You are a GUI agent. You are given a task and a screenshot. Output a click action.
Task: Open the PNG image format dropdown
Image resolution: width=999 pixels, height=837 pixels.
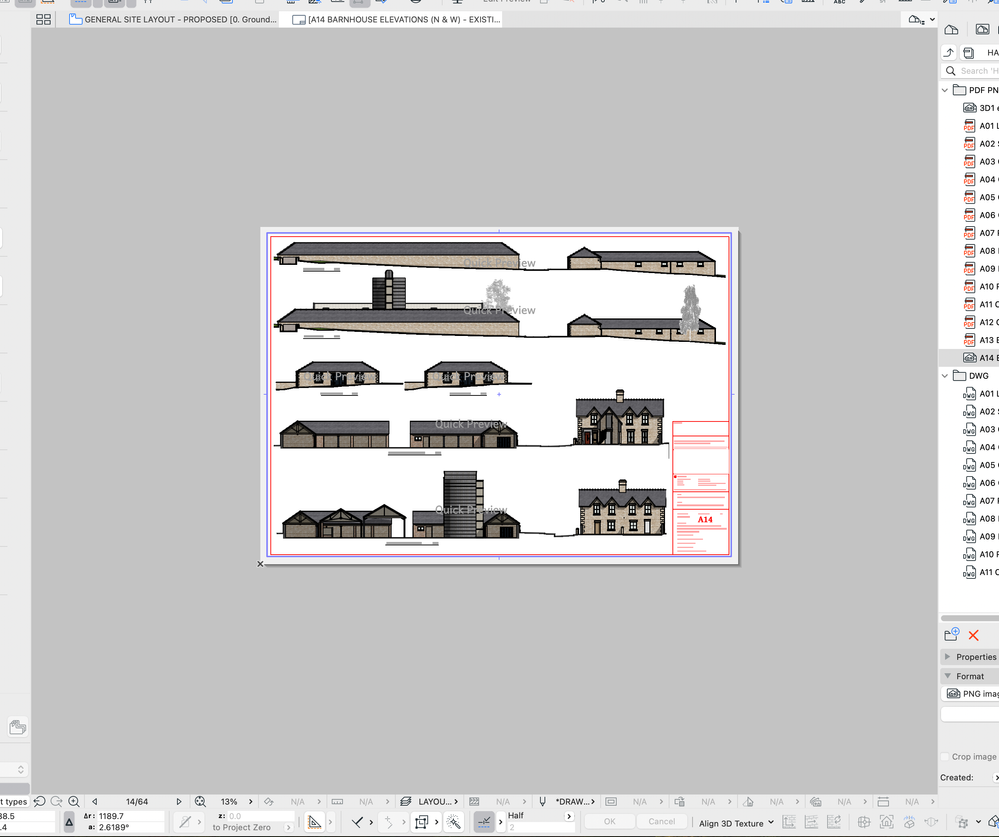tap(970, 694)
